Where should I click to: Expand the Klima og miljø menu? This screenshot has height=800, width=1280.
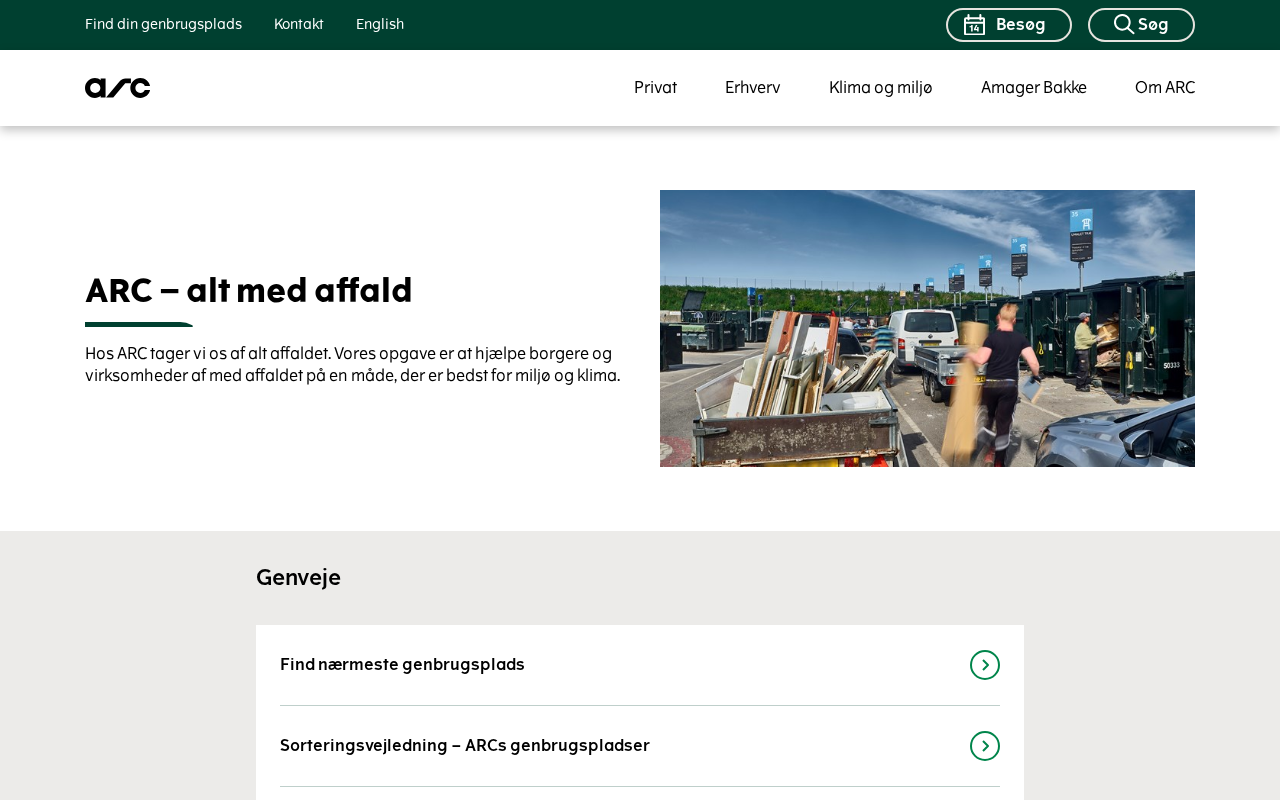pos(880,88)
